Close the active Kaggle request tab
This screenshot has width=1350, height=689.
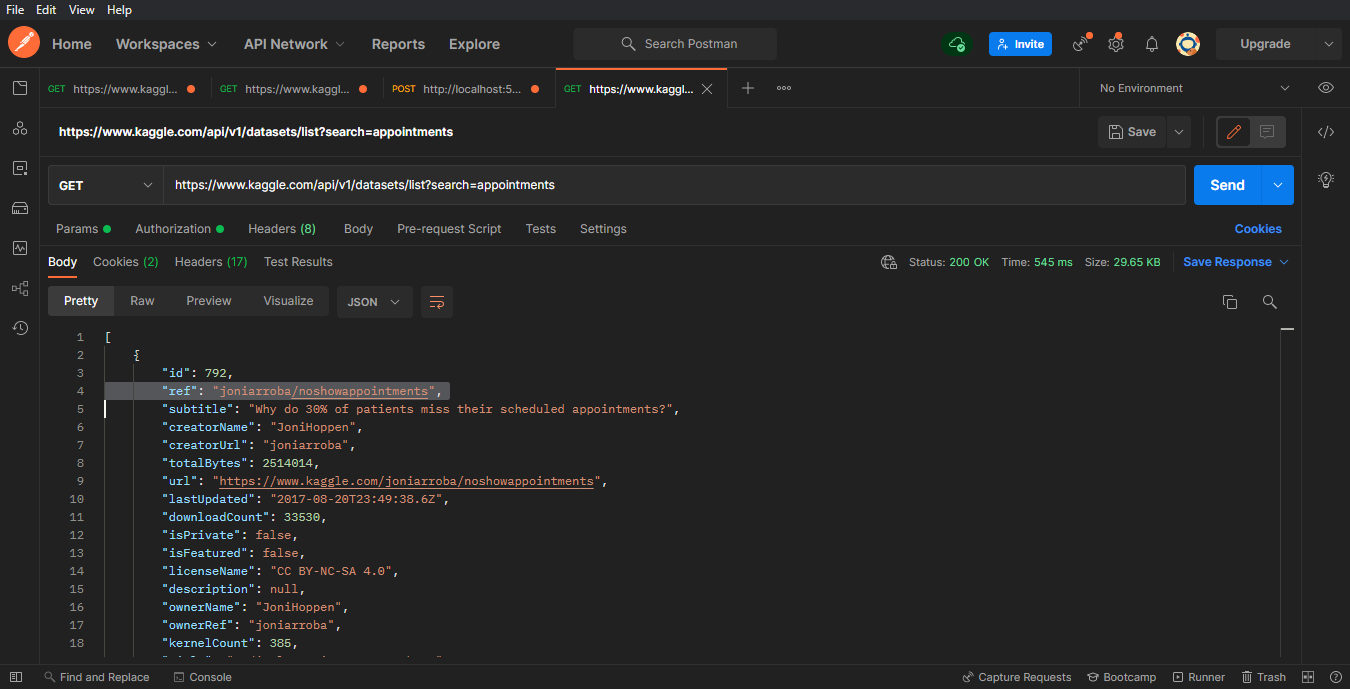pyautogui.click(x=707, y=89)
